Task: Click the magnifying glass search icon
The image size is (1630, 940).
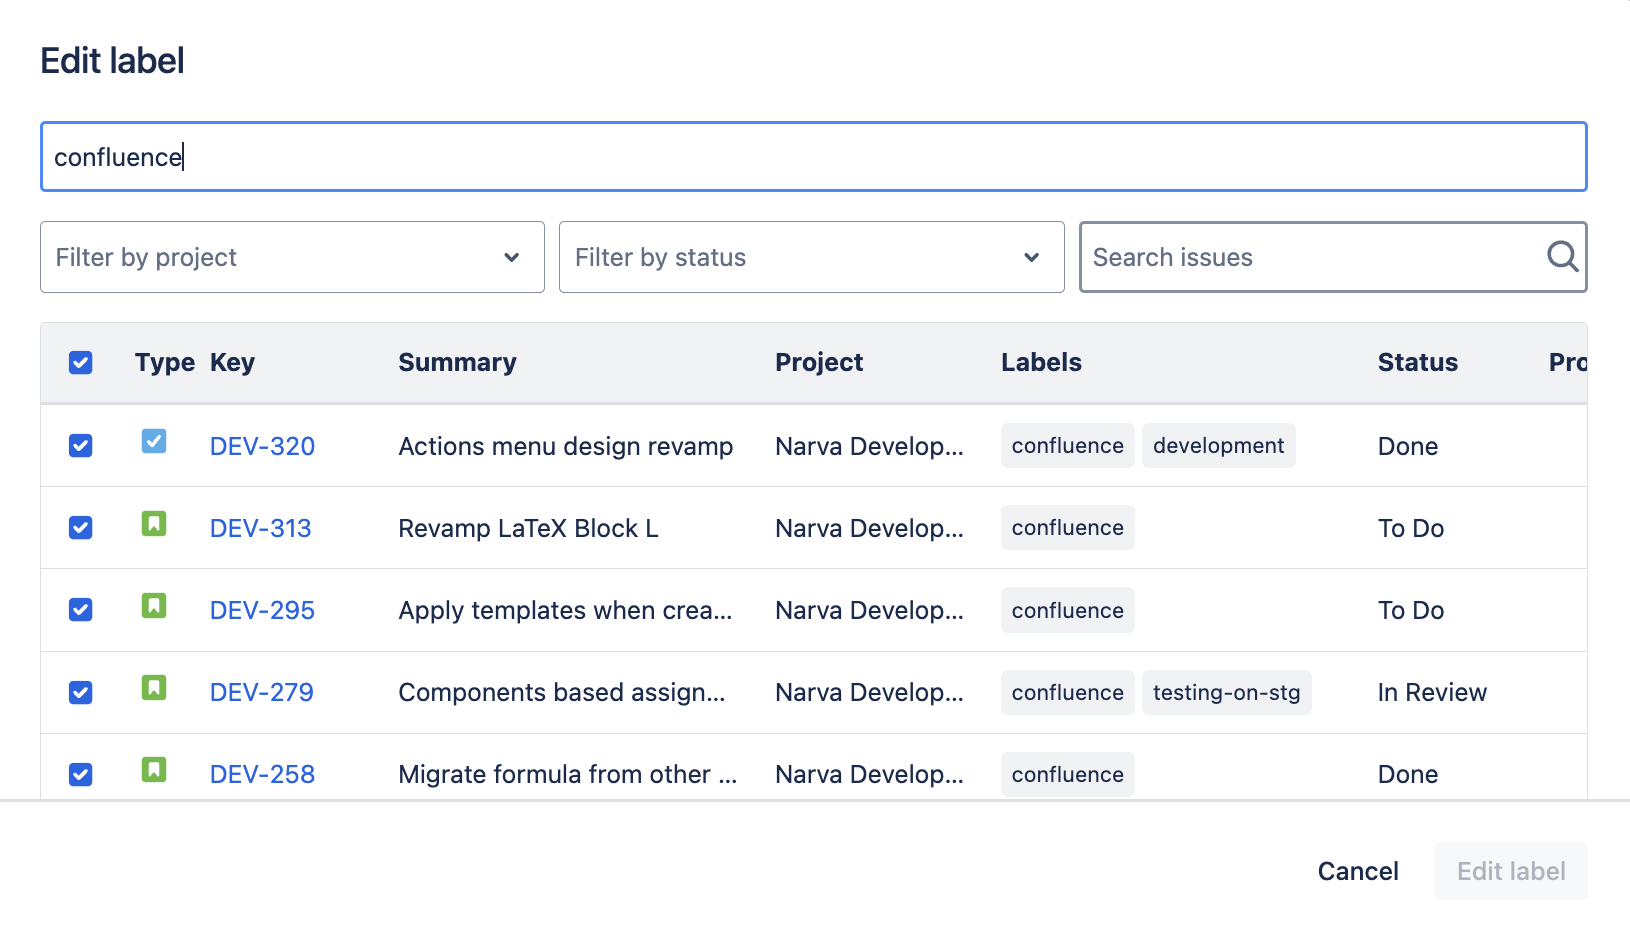Action: [1561, 257]
